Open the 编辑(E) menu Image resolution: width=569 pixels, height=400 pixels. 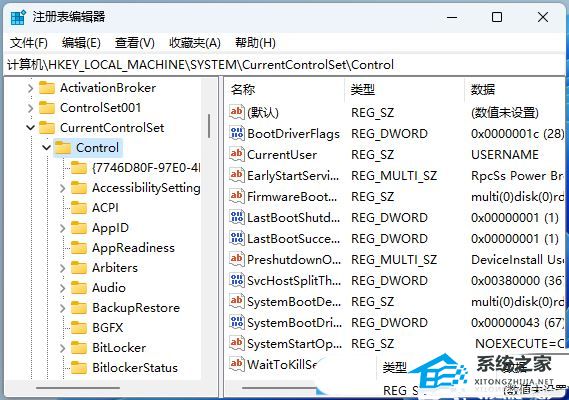(x=81, y=43)
